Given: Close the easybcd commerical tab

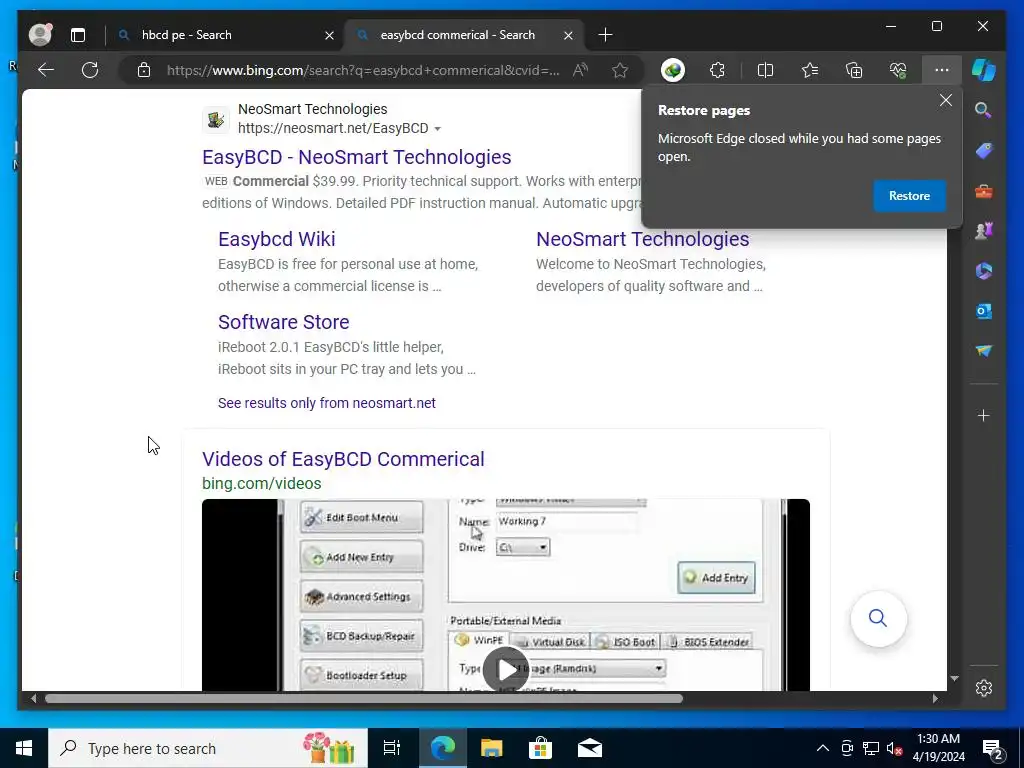Looking at the screenshot, I should click(568, 35).
